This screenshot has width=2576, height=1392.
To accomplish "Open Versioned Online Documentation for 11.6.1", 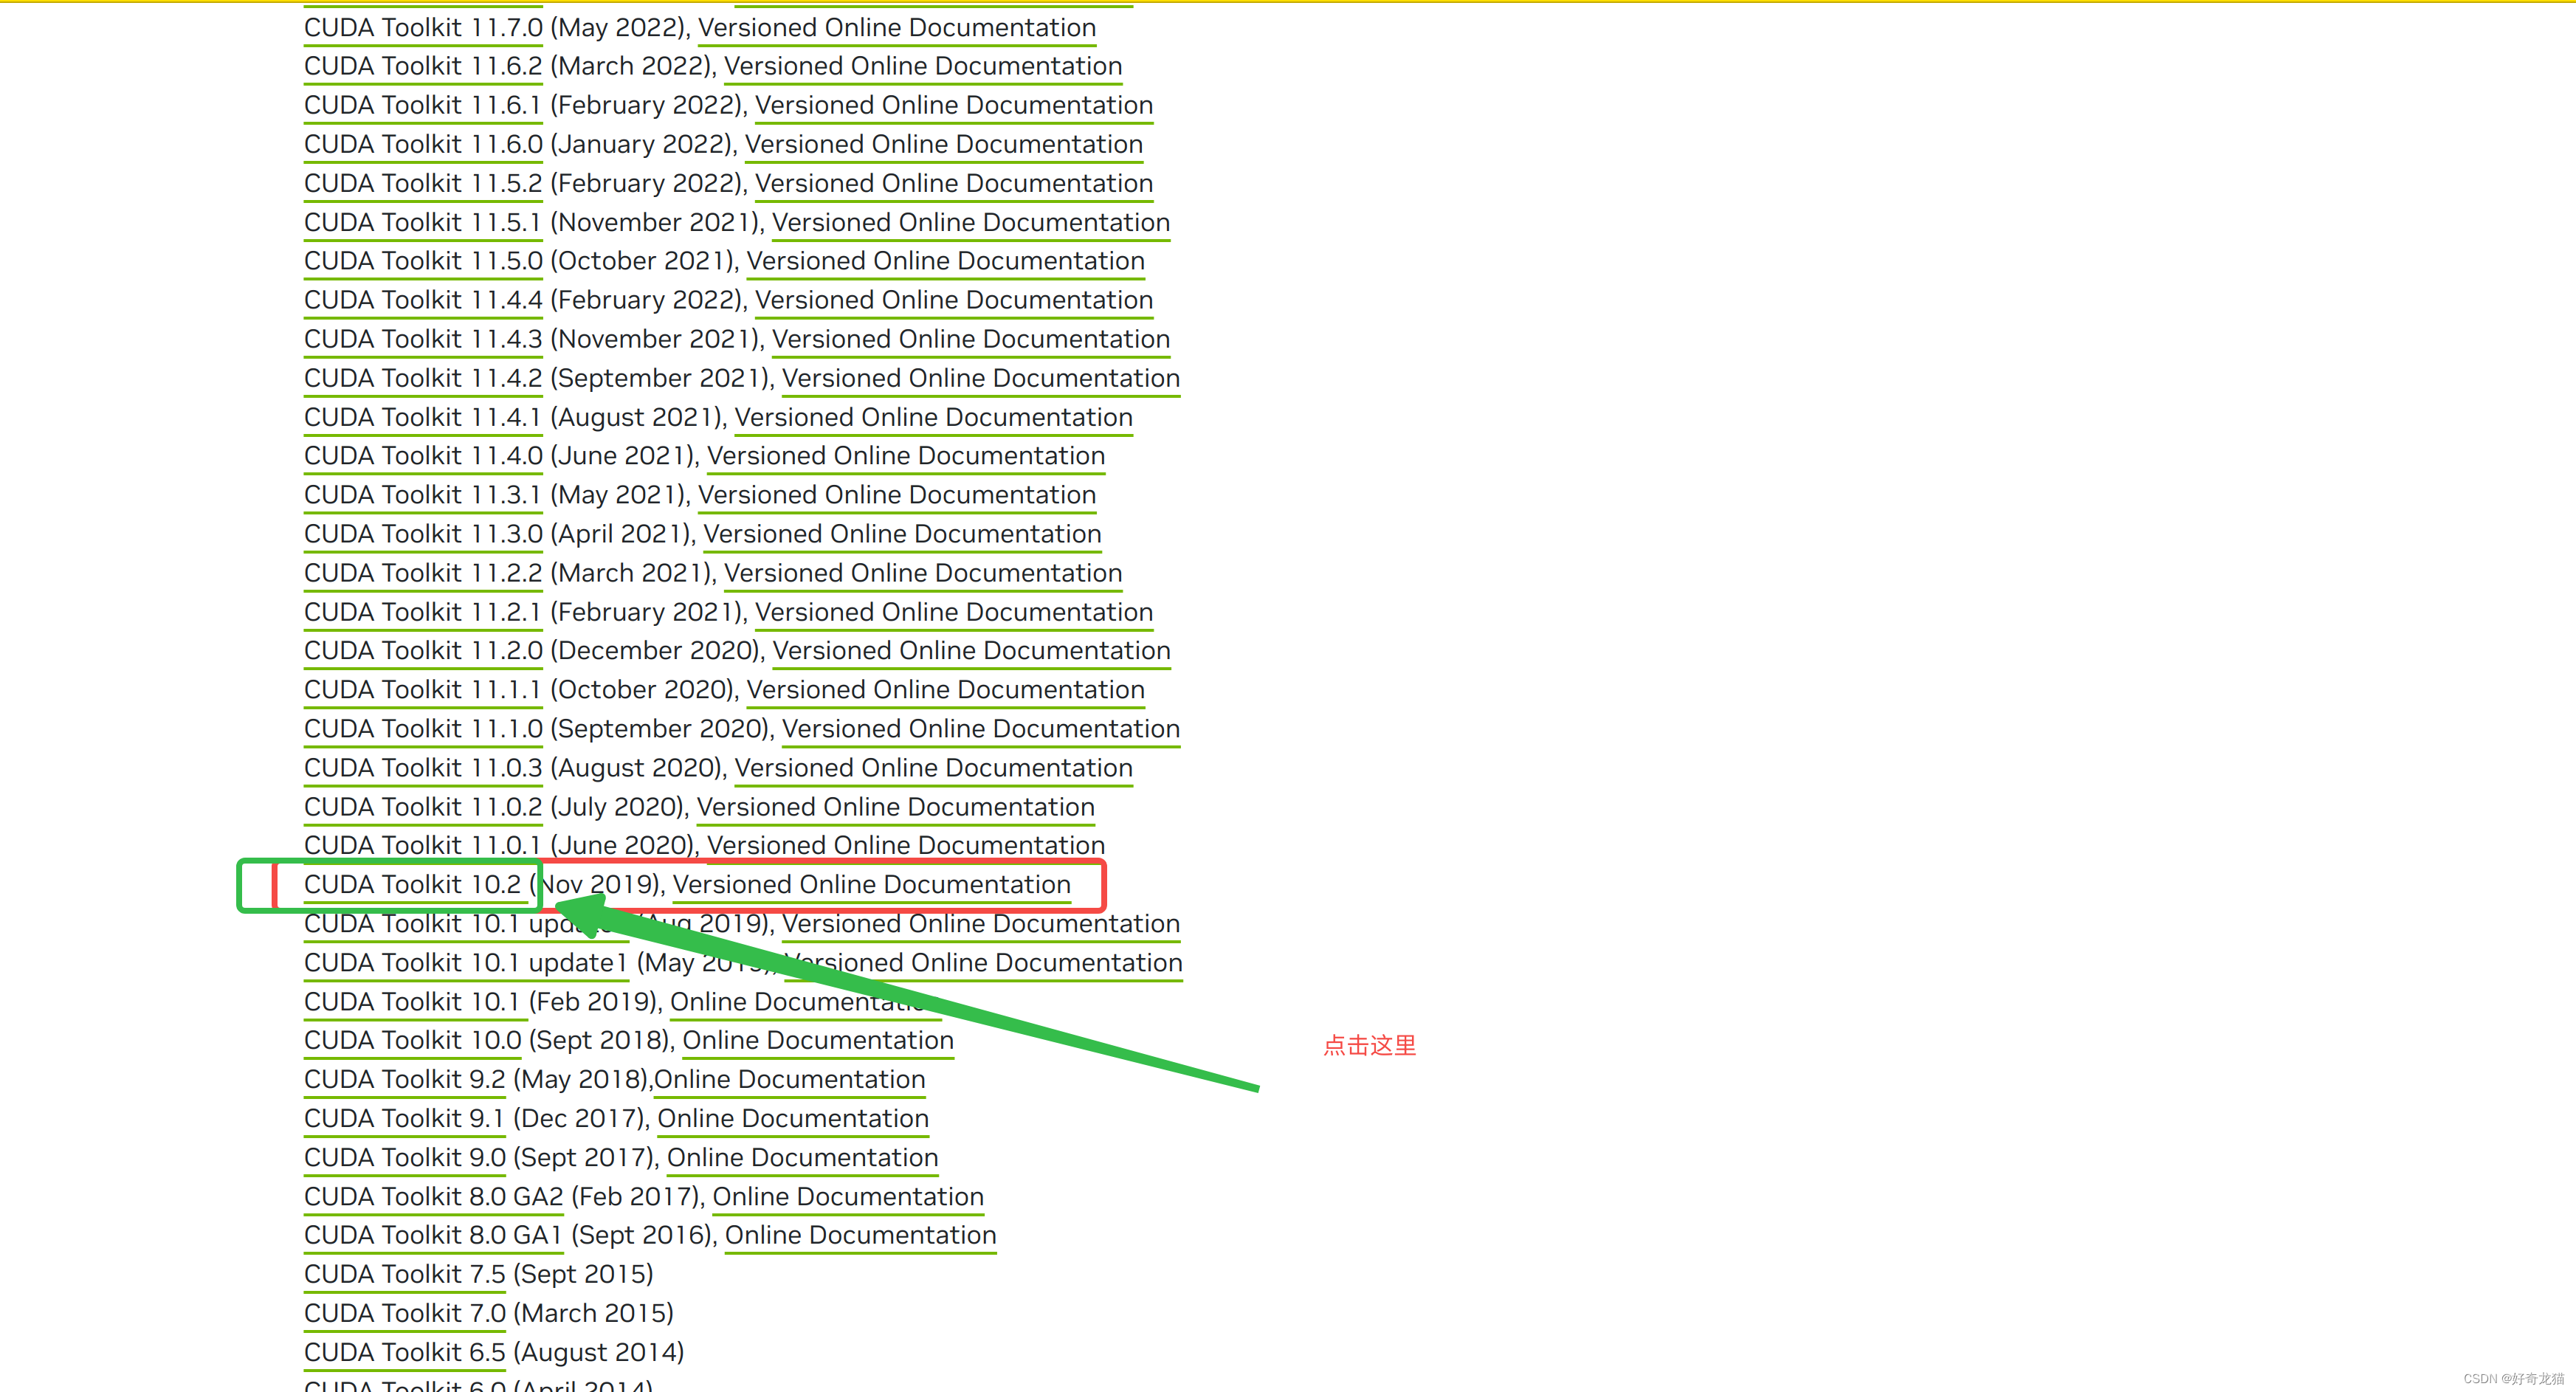I will 954,106.
